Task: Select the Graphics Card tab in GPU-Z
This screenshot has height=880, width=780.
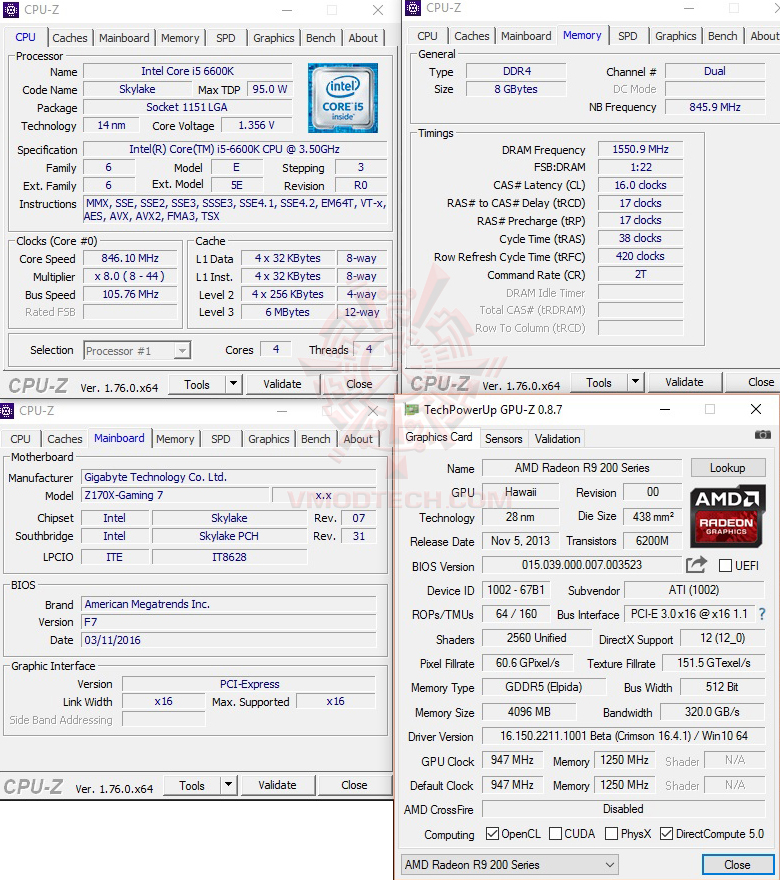Action: tap(439, 437)
